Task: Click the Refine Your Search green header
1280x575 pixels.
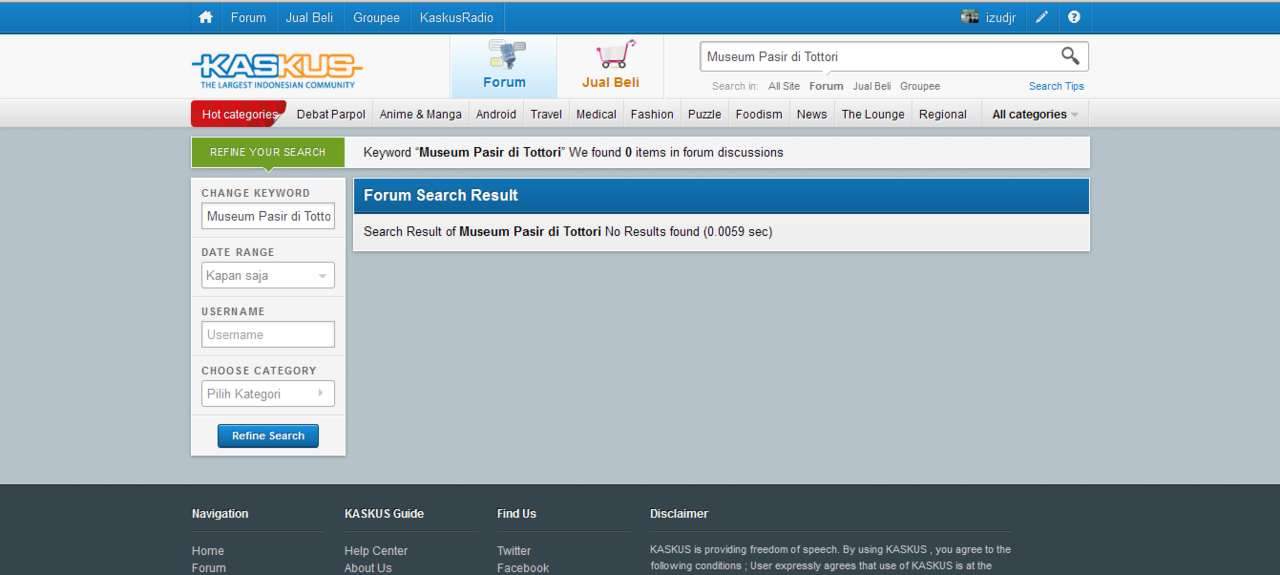Action: coord(268,152)
